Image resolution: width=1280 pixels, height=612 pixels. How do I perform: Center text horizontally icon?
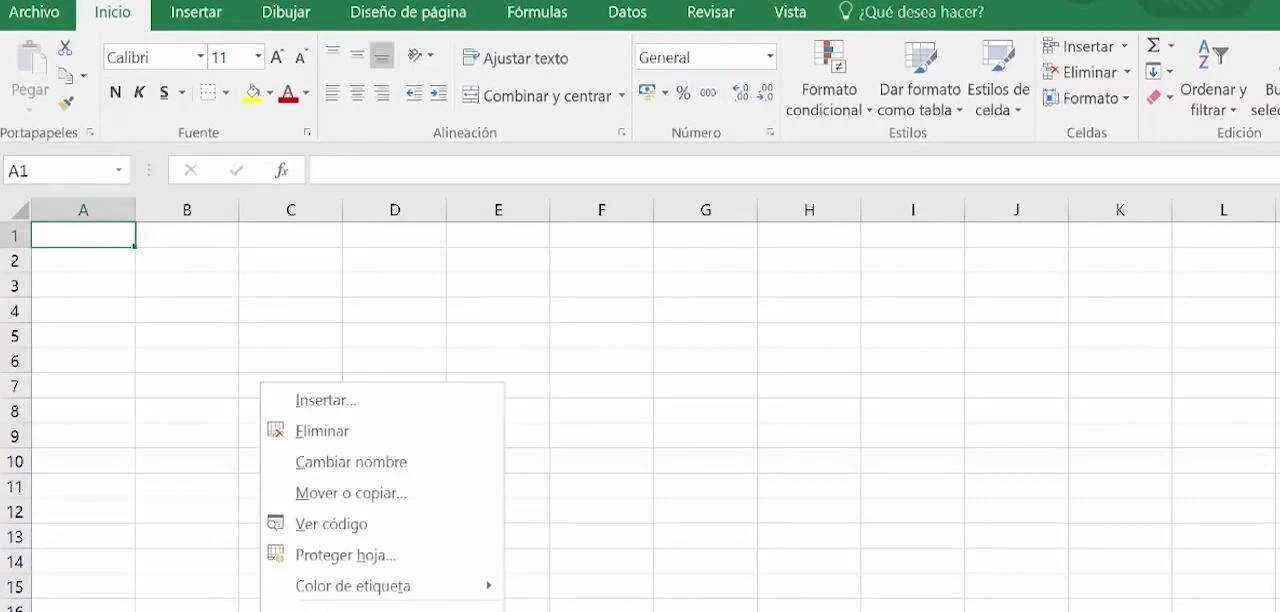[357, 93]
